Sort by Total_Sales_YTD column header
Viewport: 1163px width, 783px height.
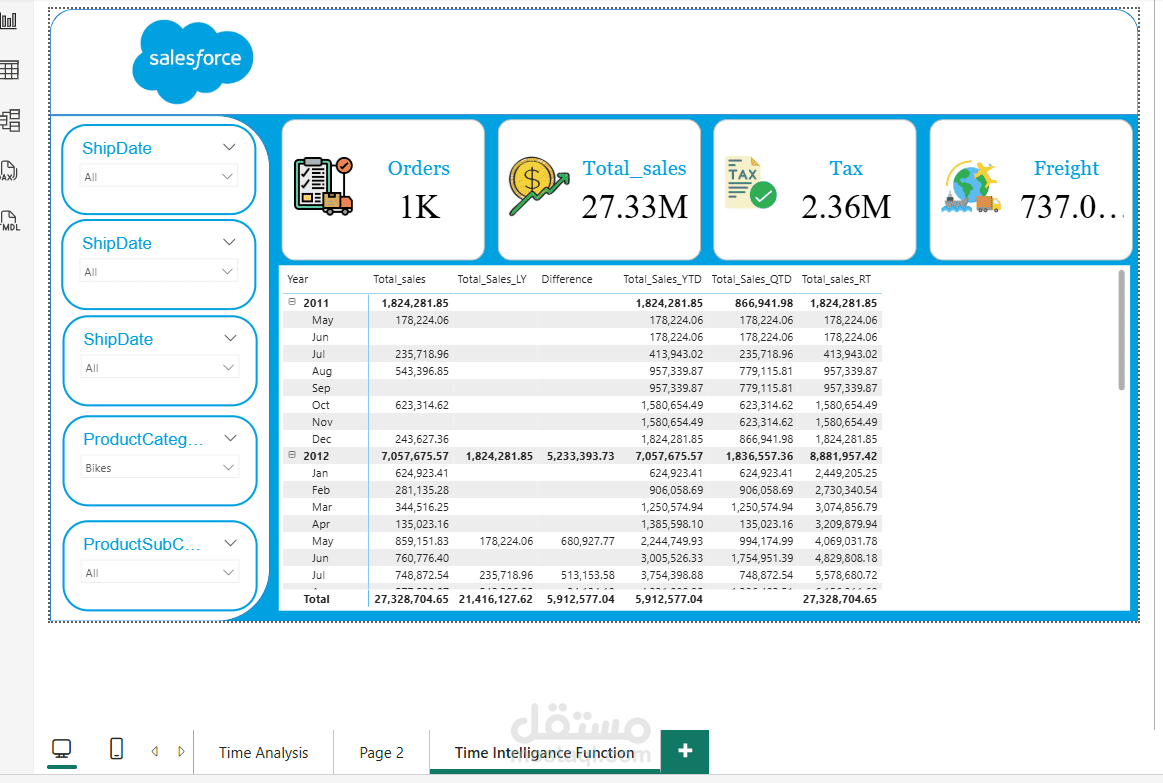[662, 280]
